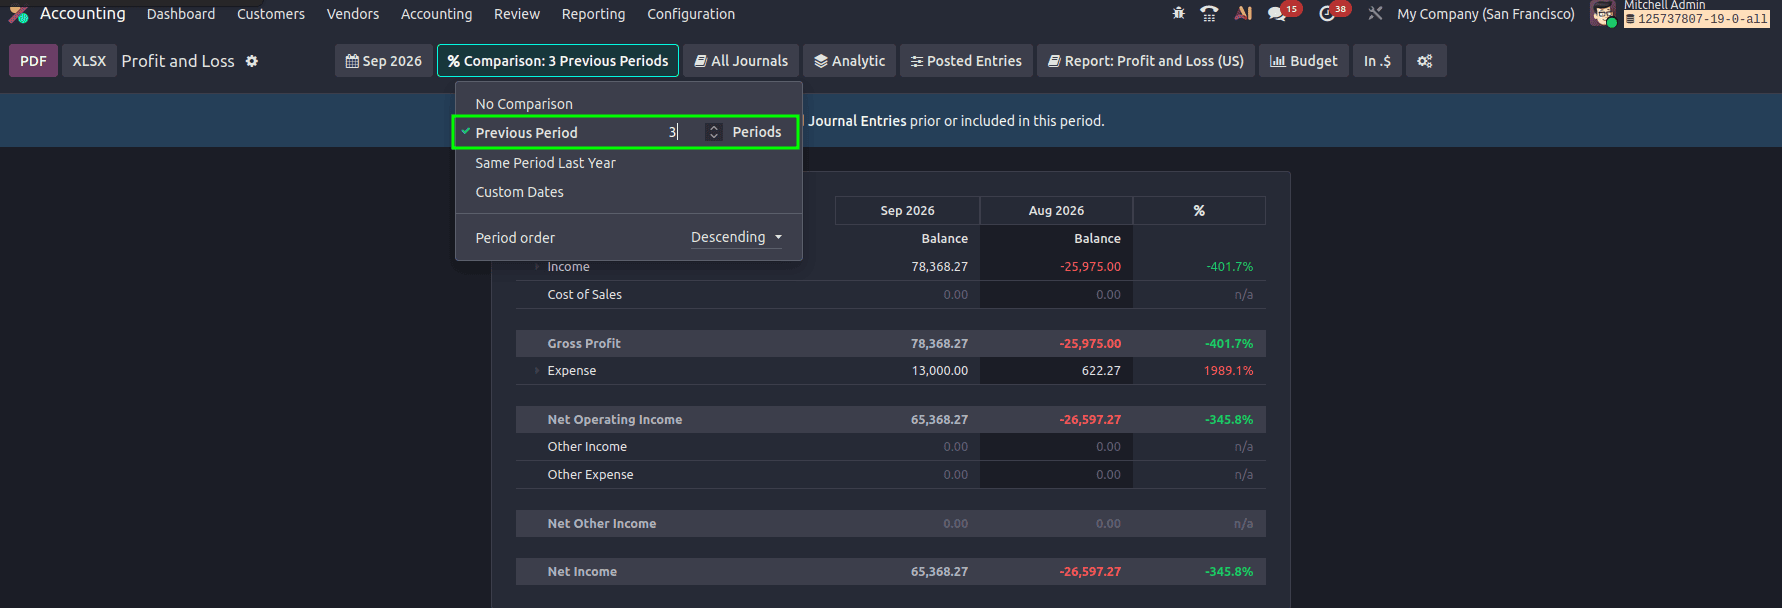
Task: Expand the Expense row
Action: tap(537, 371)
